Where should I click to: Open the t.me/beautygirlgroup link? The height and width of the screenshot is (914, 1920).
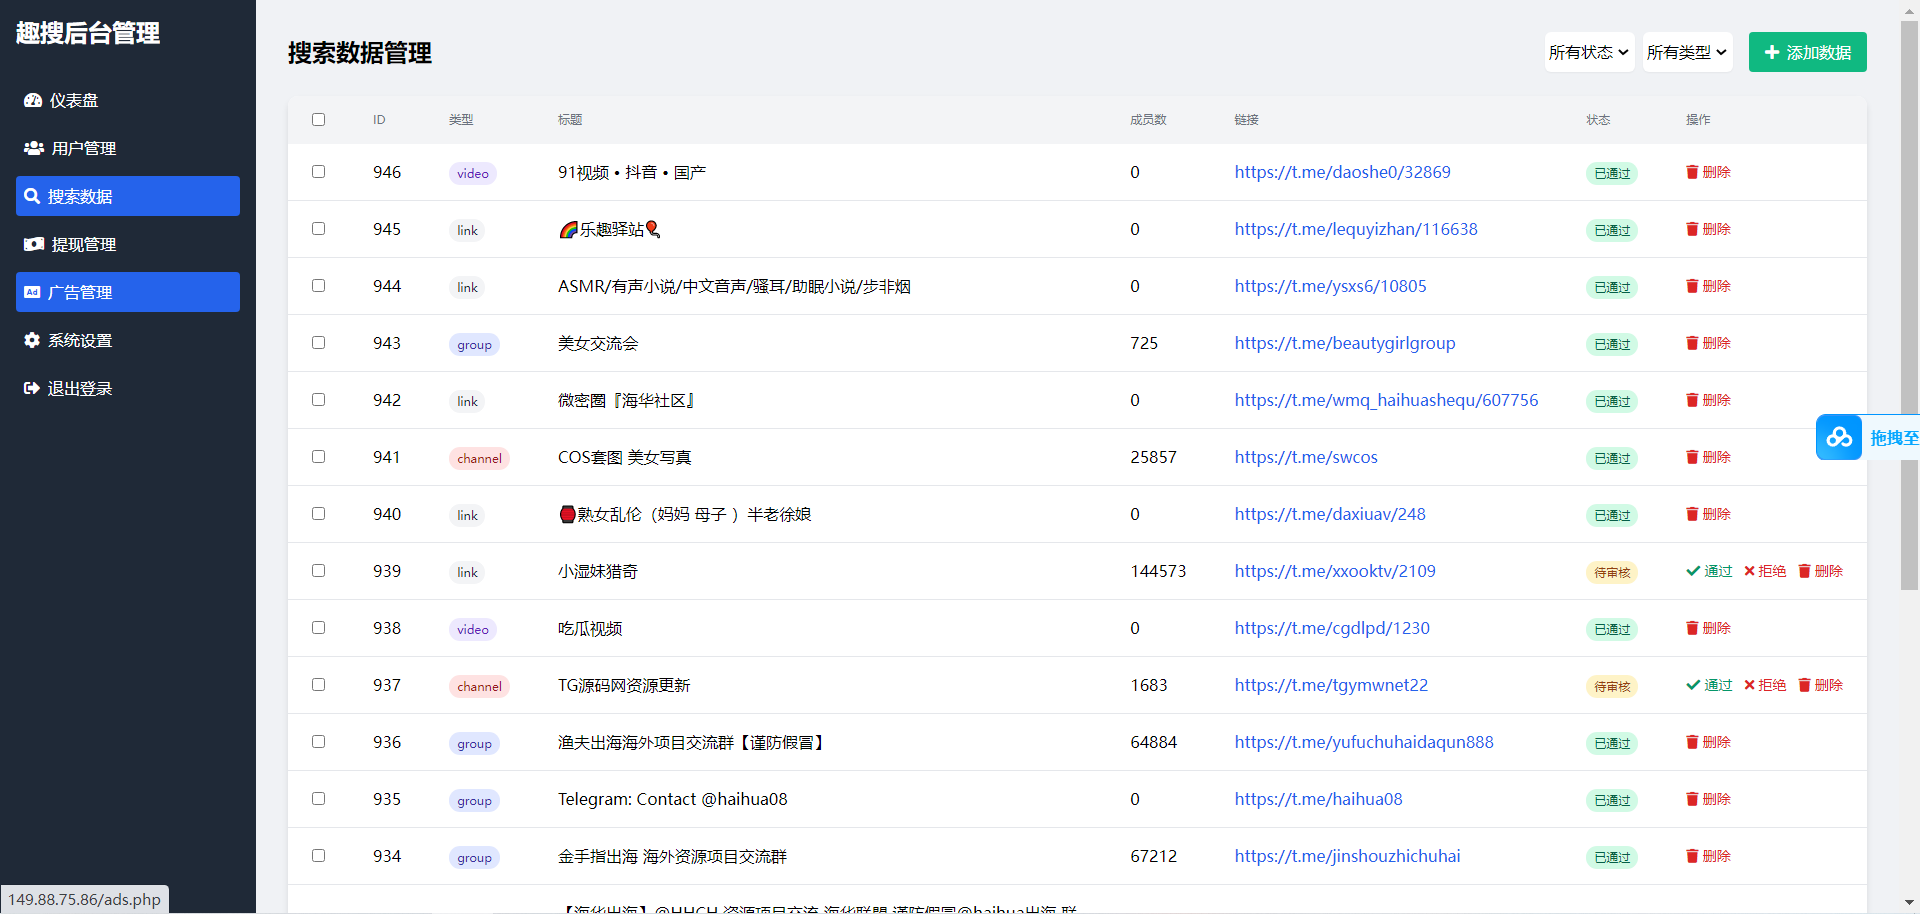click(x=1344, y=343)
